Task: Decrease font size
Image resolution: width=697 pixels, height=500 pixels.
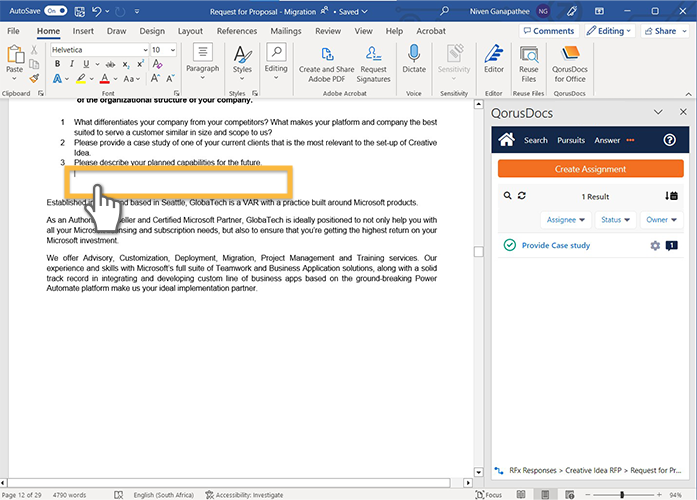Action: tap(170, 79)
